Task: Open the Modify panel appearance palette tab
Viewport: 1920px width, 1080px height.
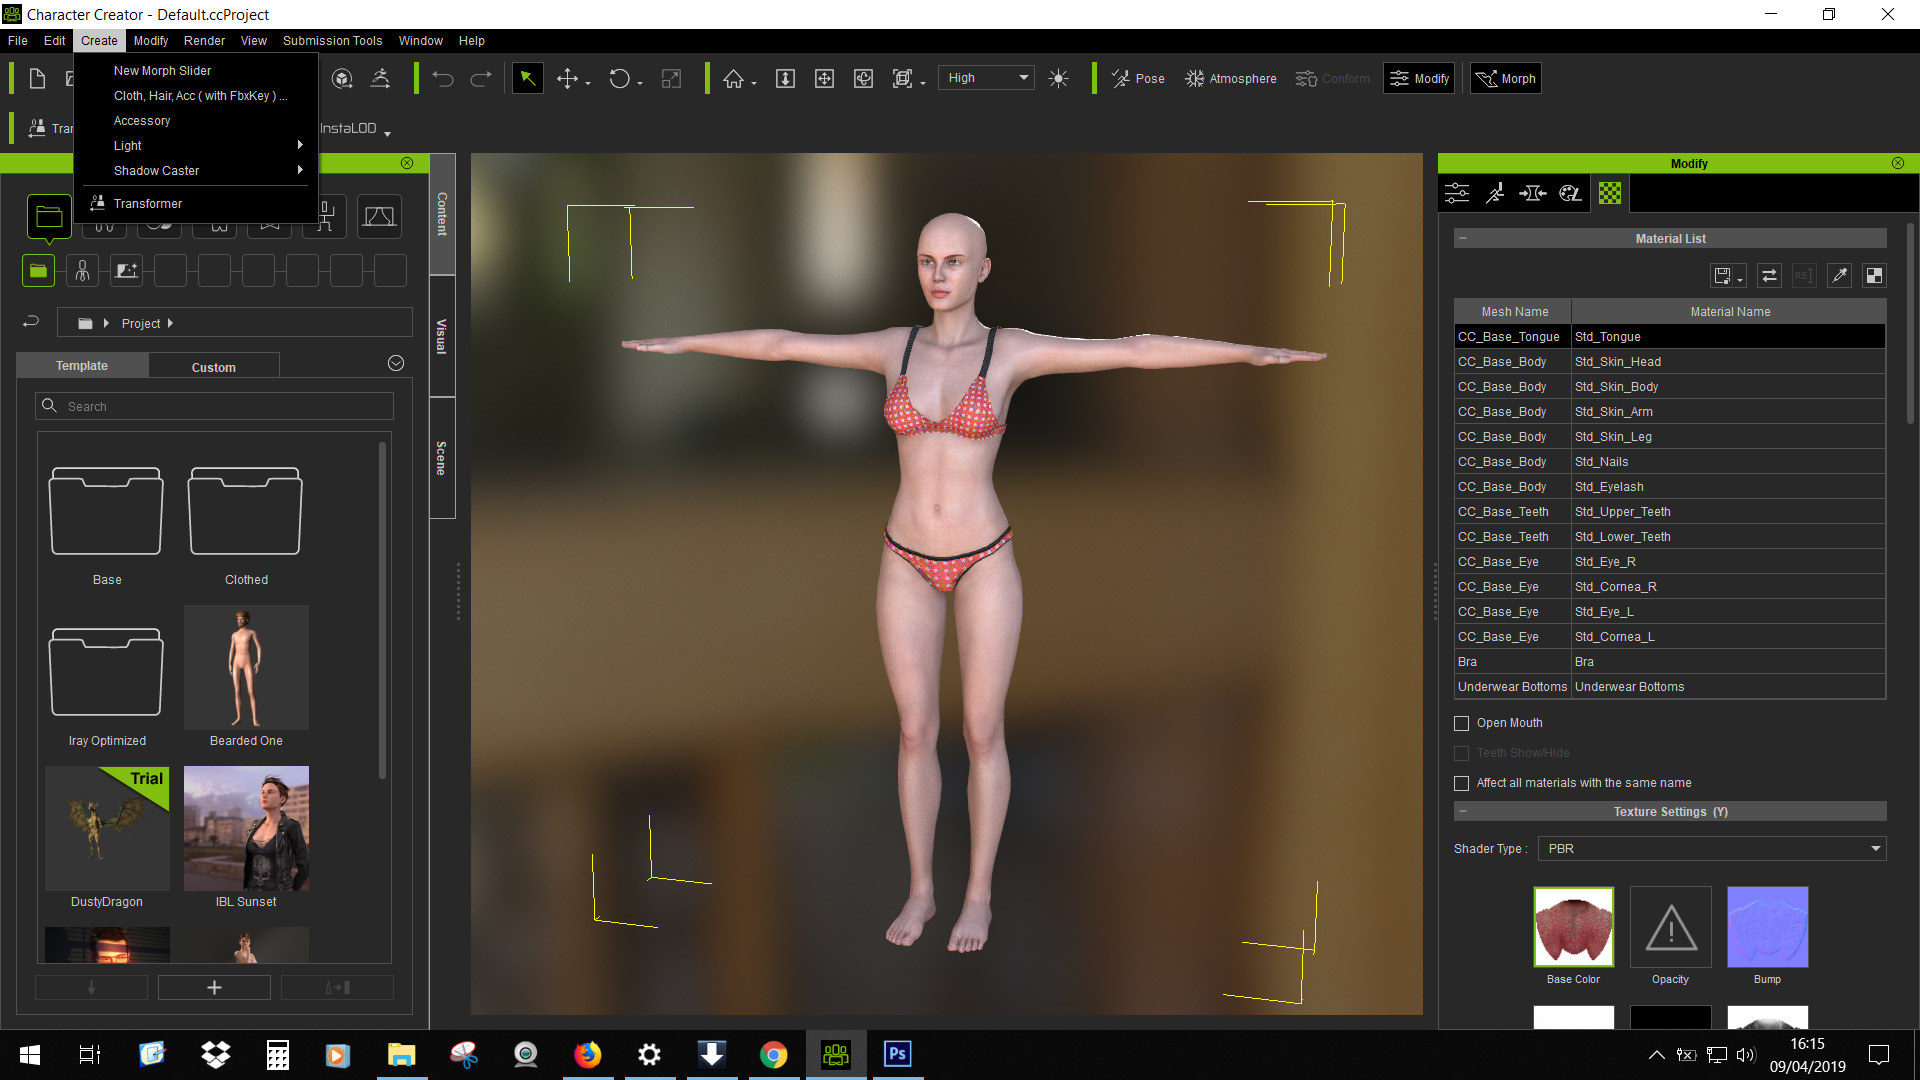Action: (1571, 193)
